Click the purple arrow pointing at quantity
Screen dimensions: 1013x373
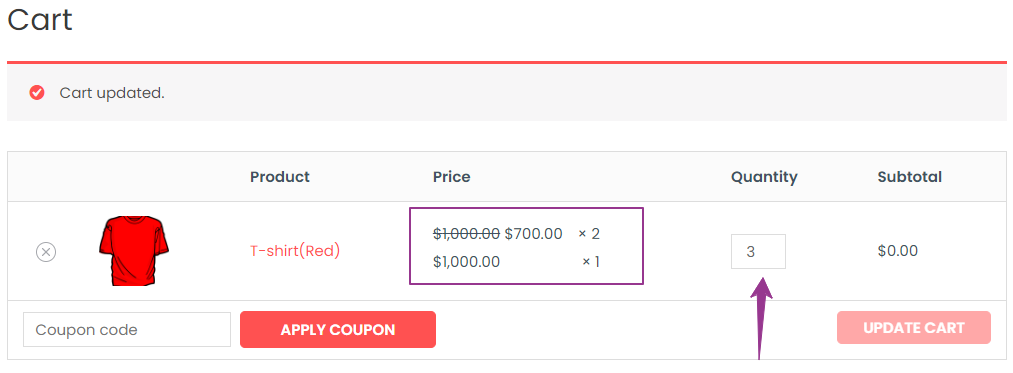761,318
